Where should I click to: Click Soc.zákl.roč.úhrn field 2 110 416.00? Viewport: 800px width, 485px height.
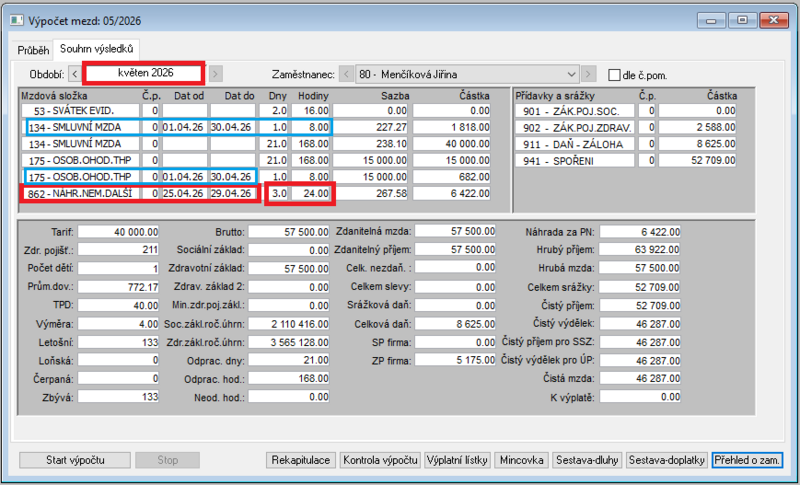point(289,323)
